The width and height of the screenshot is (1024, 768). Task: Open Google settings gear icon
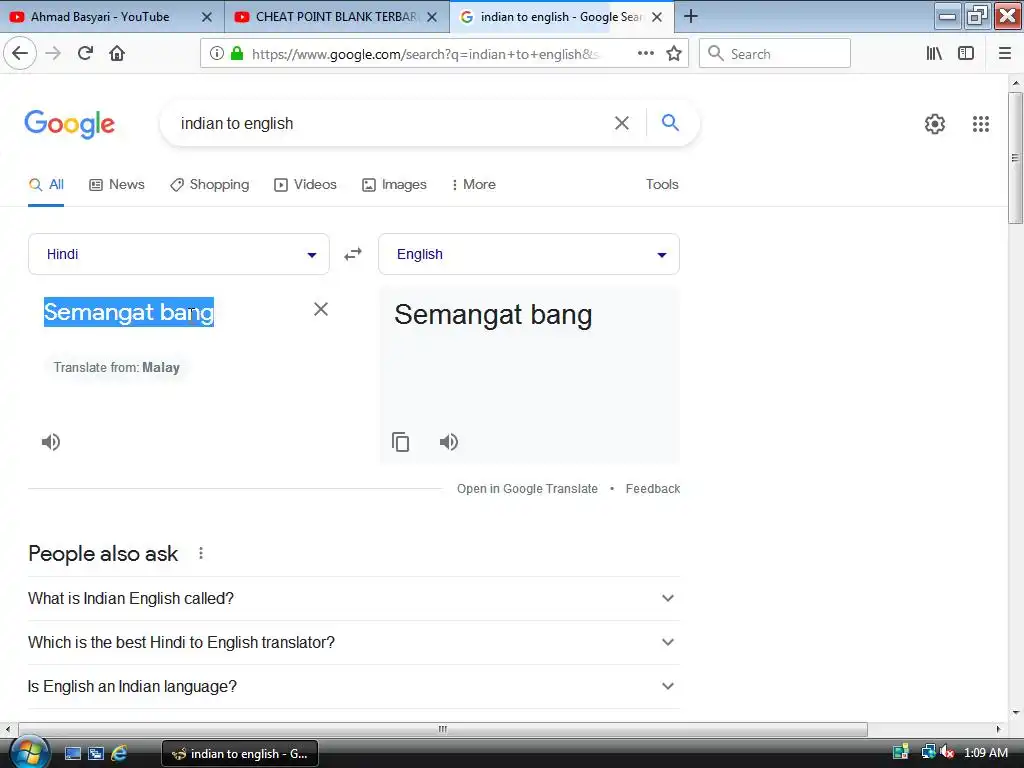(x=935, y=123)
